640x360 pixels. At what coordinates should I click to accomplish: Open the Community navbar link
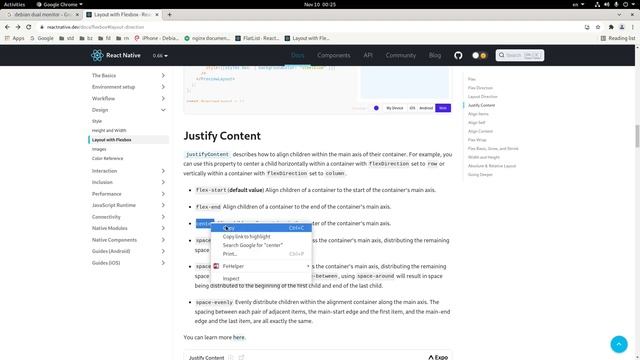click(x=400, y=55)
